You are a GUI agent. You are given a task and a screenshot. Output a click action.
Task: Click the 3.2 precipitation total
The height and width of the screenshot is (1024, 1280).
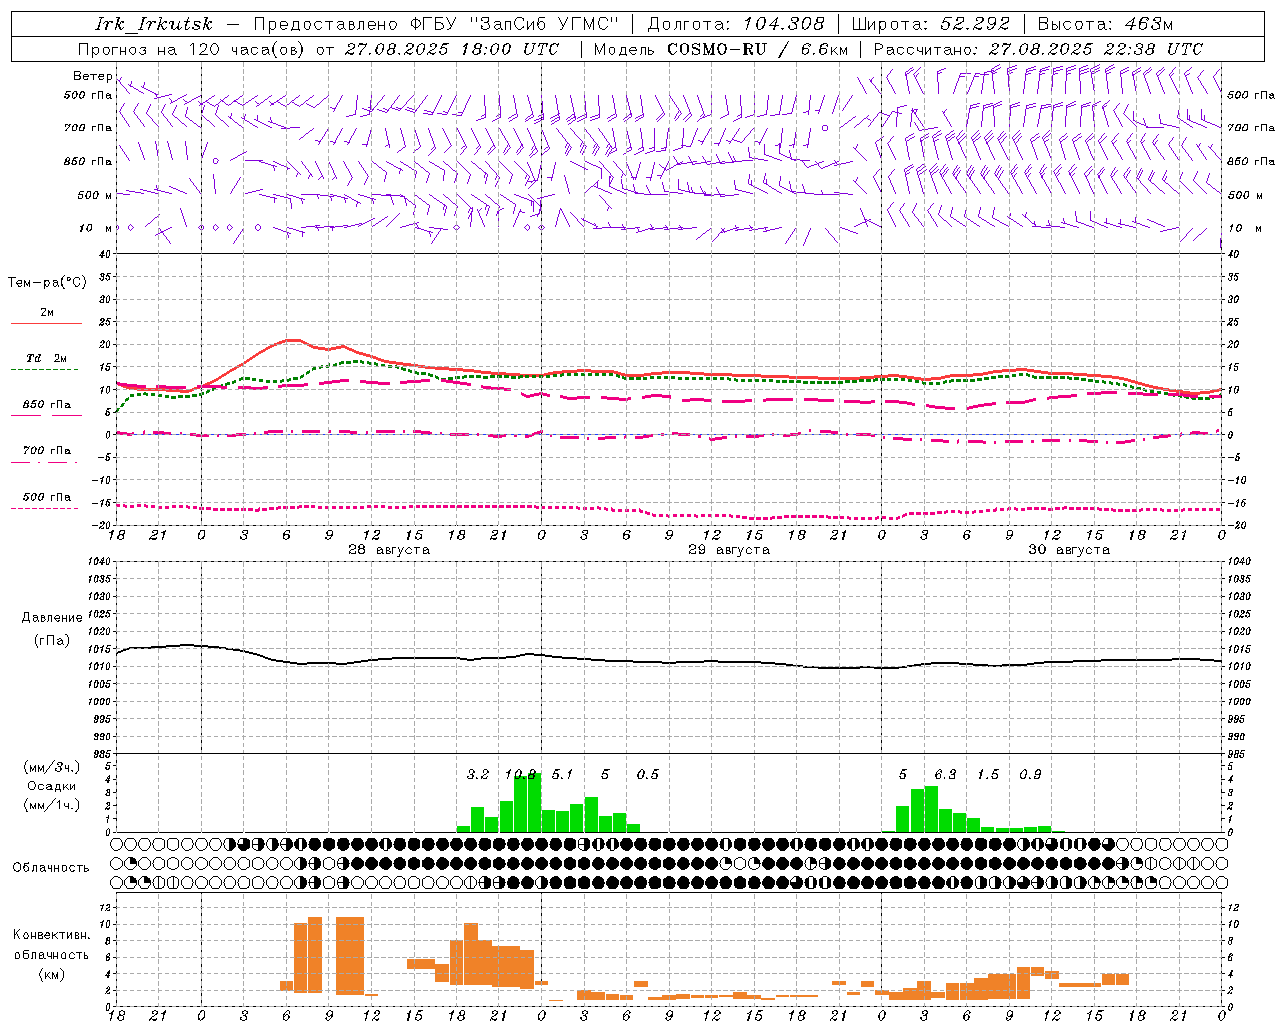point(478,775)
